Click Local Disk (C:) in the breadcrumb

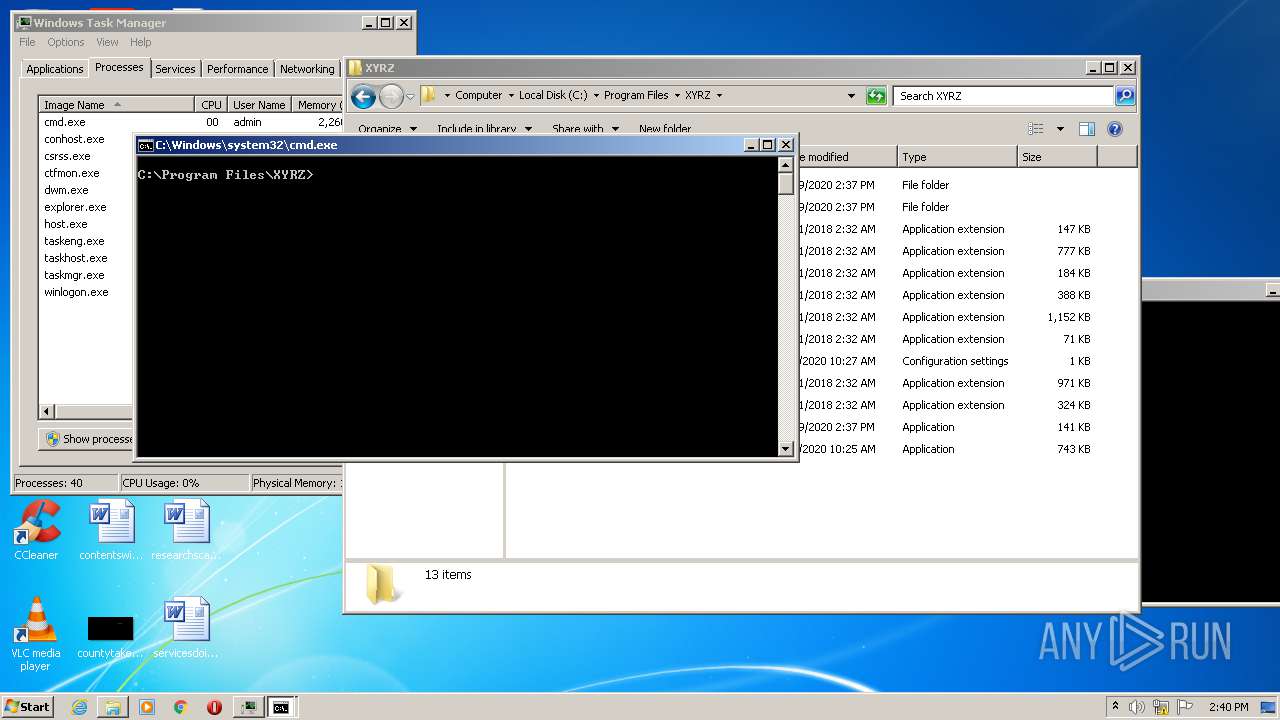click(553, 96)
